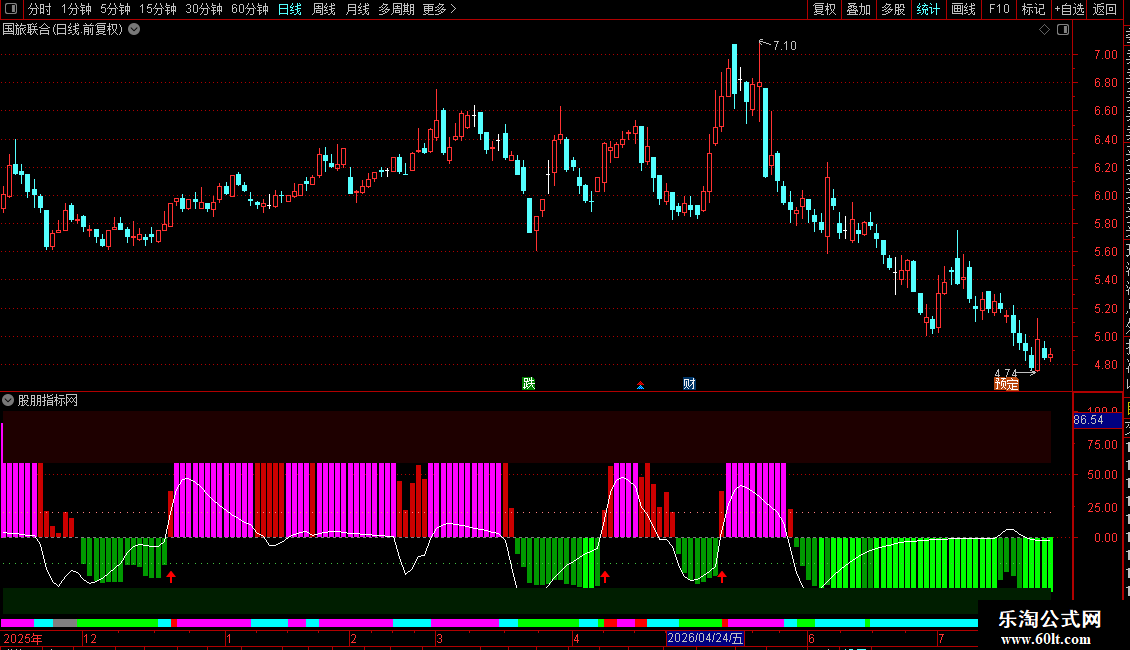
Task: Open dropdown next to 国旅联合 title
Action: coord(134,30)
